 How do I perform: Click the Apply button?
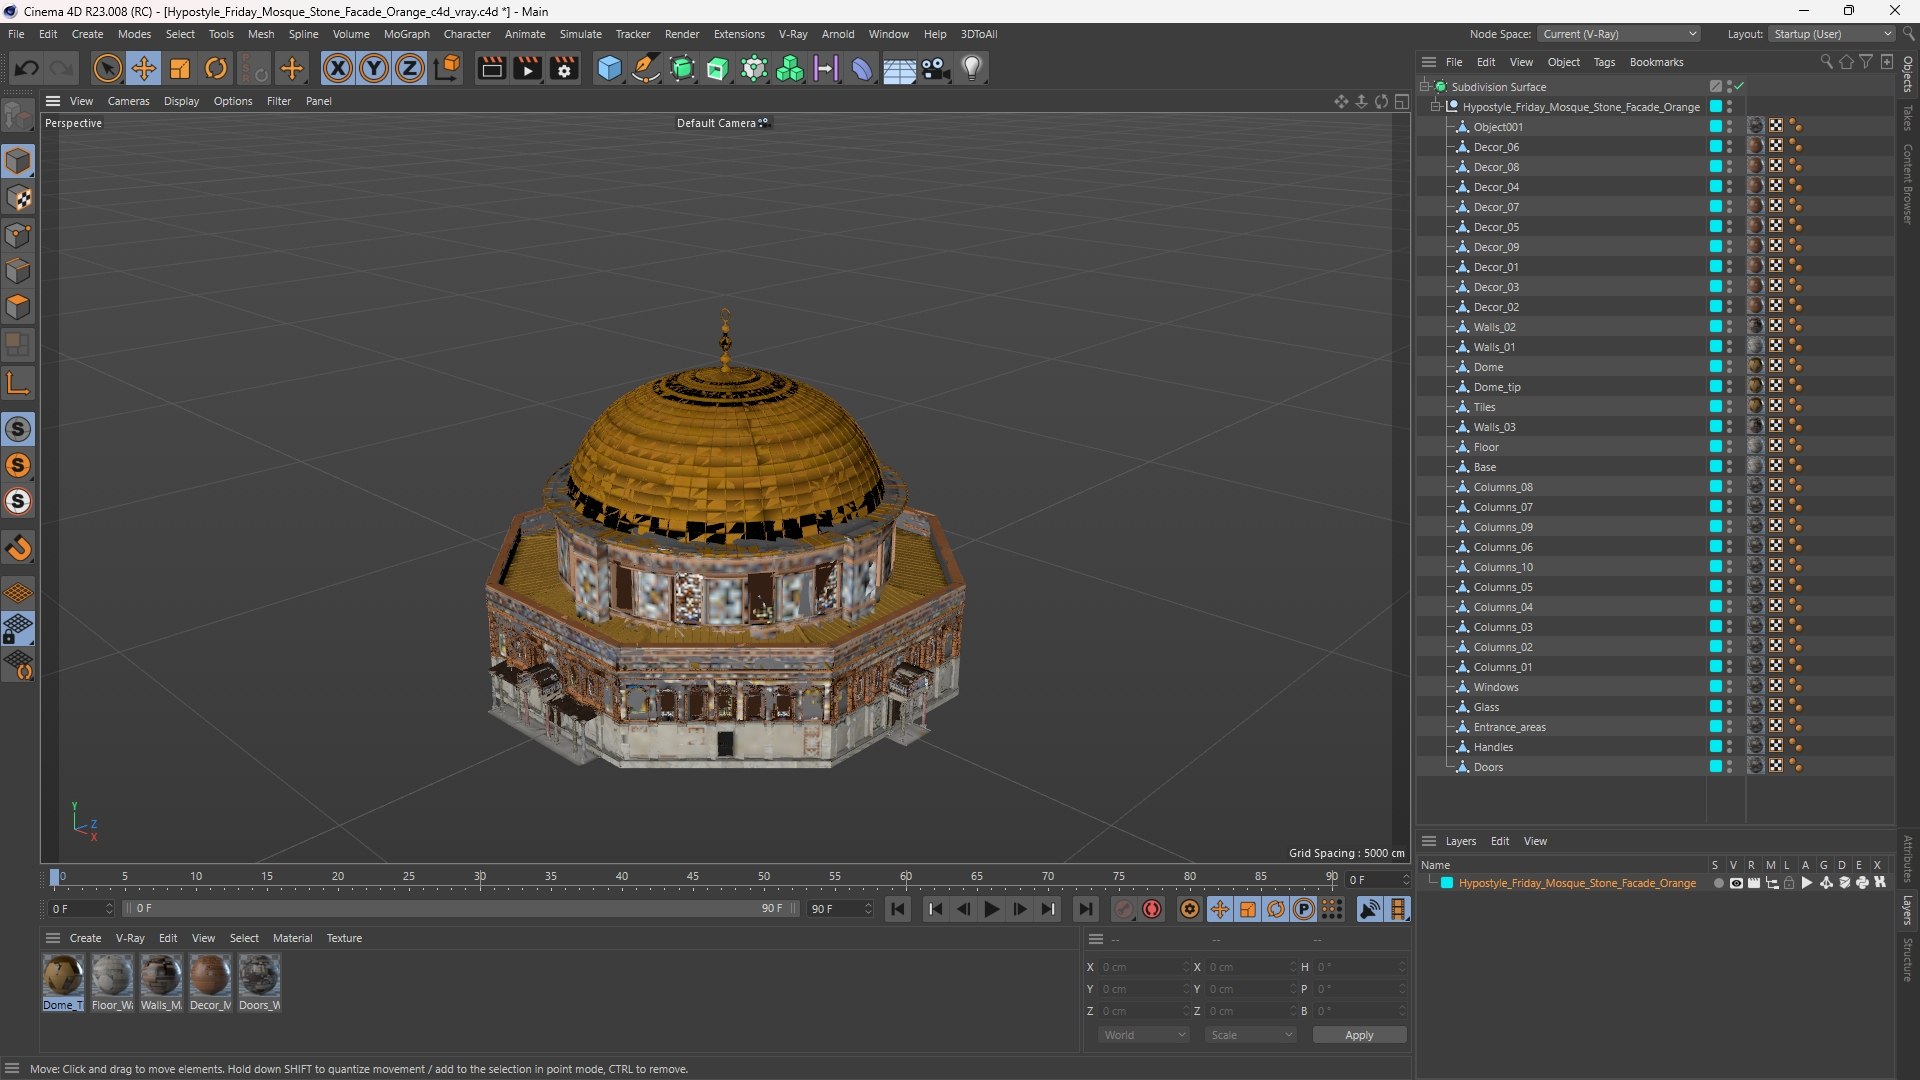(1359, 1035)
